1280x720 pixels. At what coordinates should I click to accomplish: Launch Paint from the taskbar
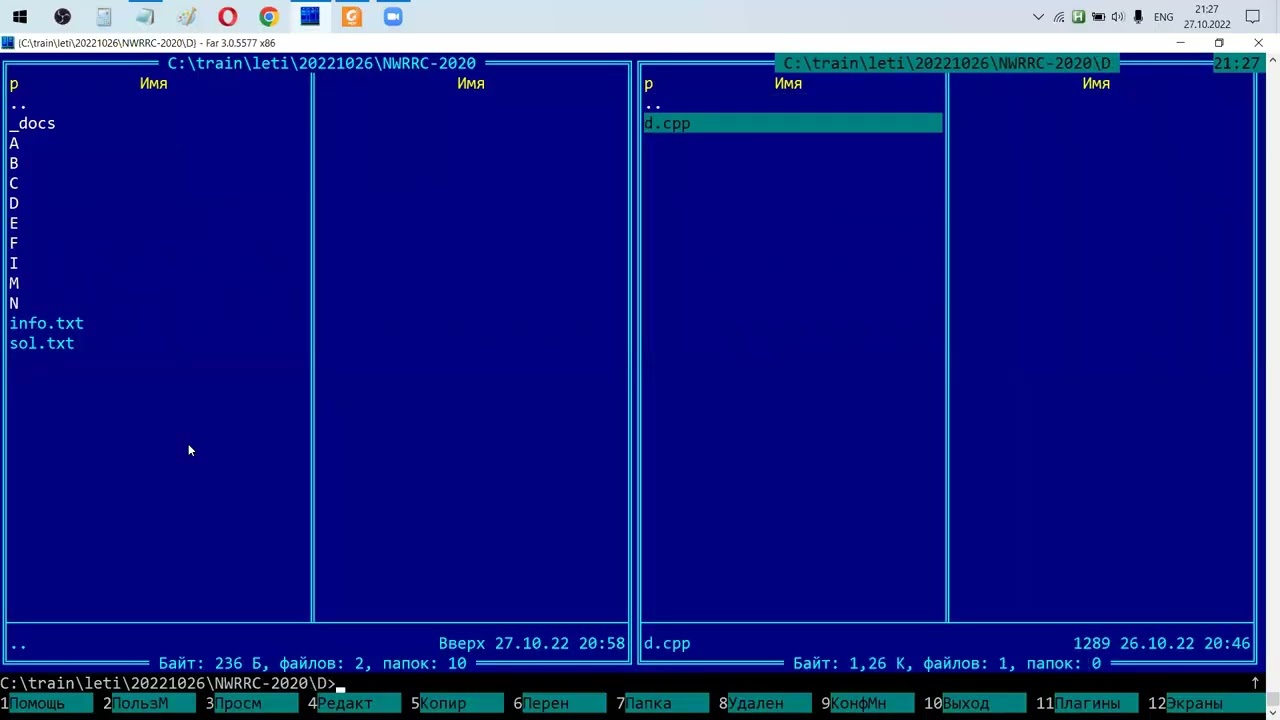pyautogui.click(x=186, y=17)
